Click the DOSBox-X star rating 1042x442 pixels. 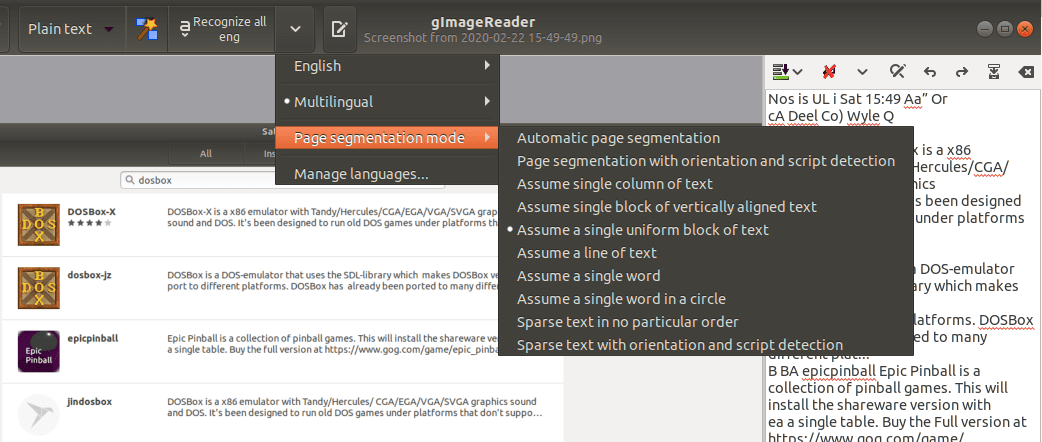(90, 223)
